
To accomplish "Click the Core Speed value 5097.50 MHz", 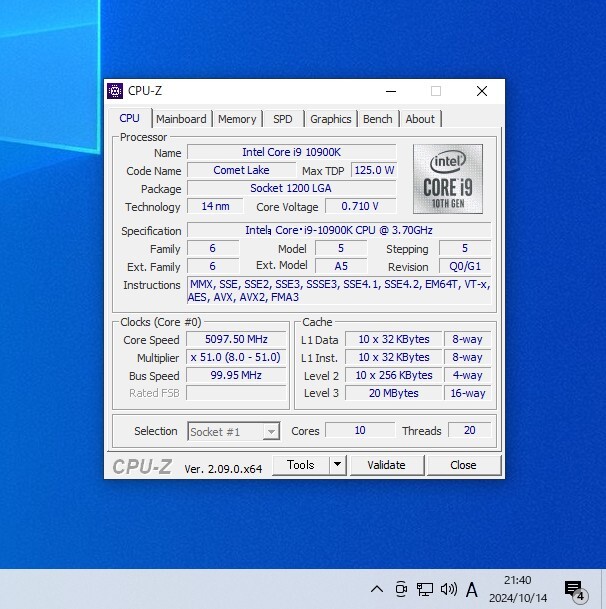I will [x=236, y=339].
